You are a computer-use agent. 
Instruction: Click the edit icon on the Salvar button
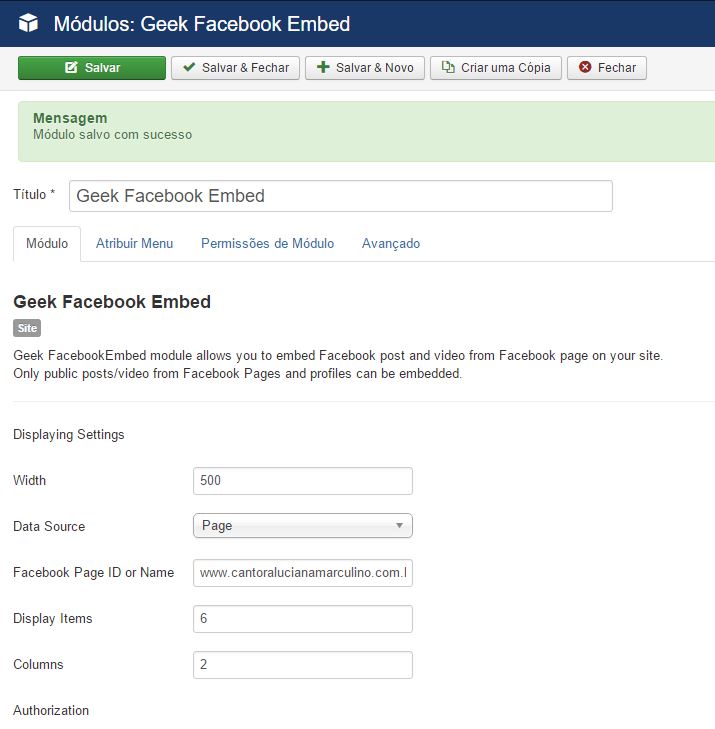click(71, 67)
